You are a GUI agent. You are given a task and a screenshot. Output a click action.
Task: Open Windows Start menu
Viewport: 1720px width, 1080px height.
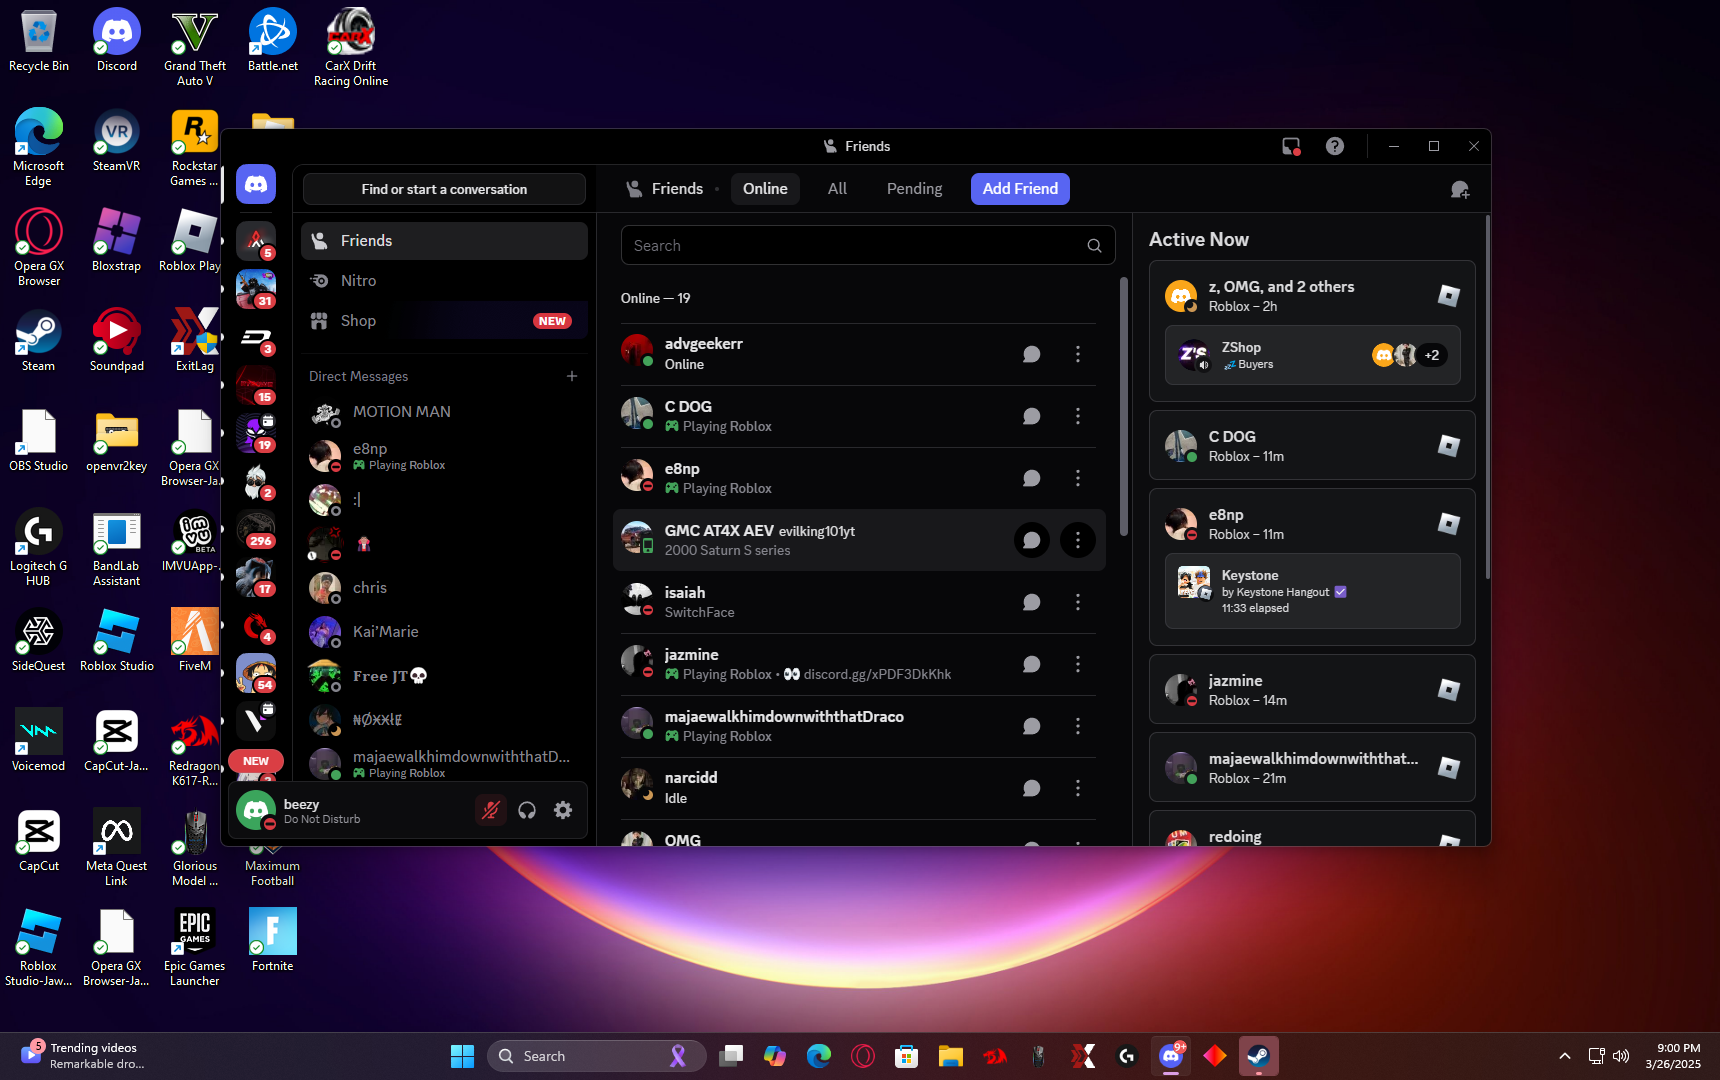tap(462, 1056)
